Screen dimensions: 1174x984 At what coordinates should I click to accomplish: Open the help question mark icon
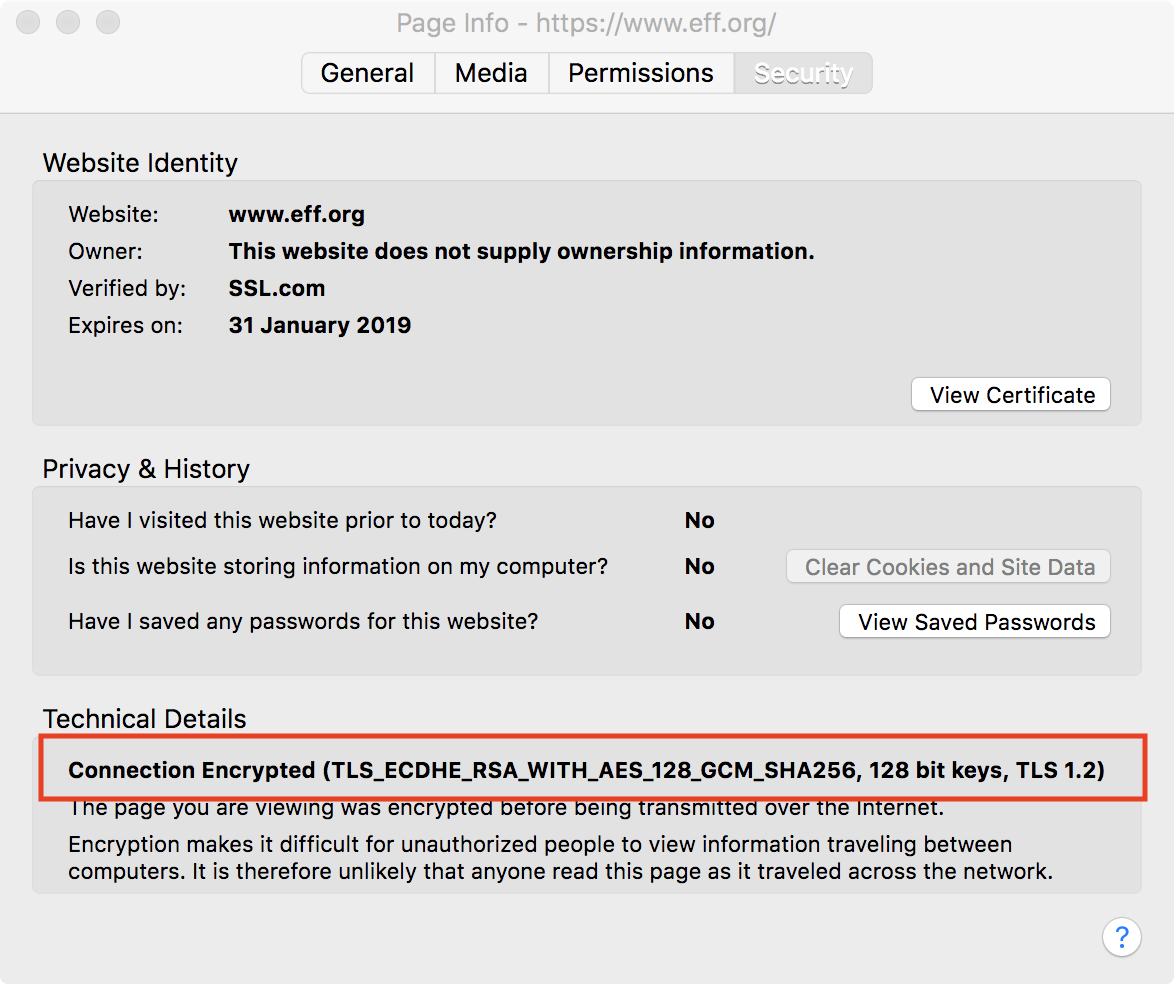[1122, 937]
